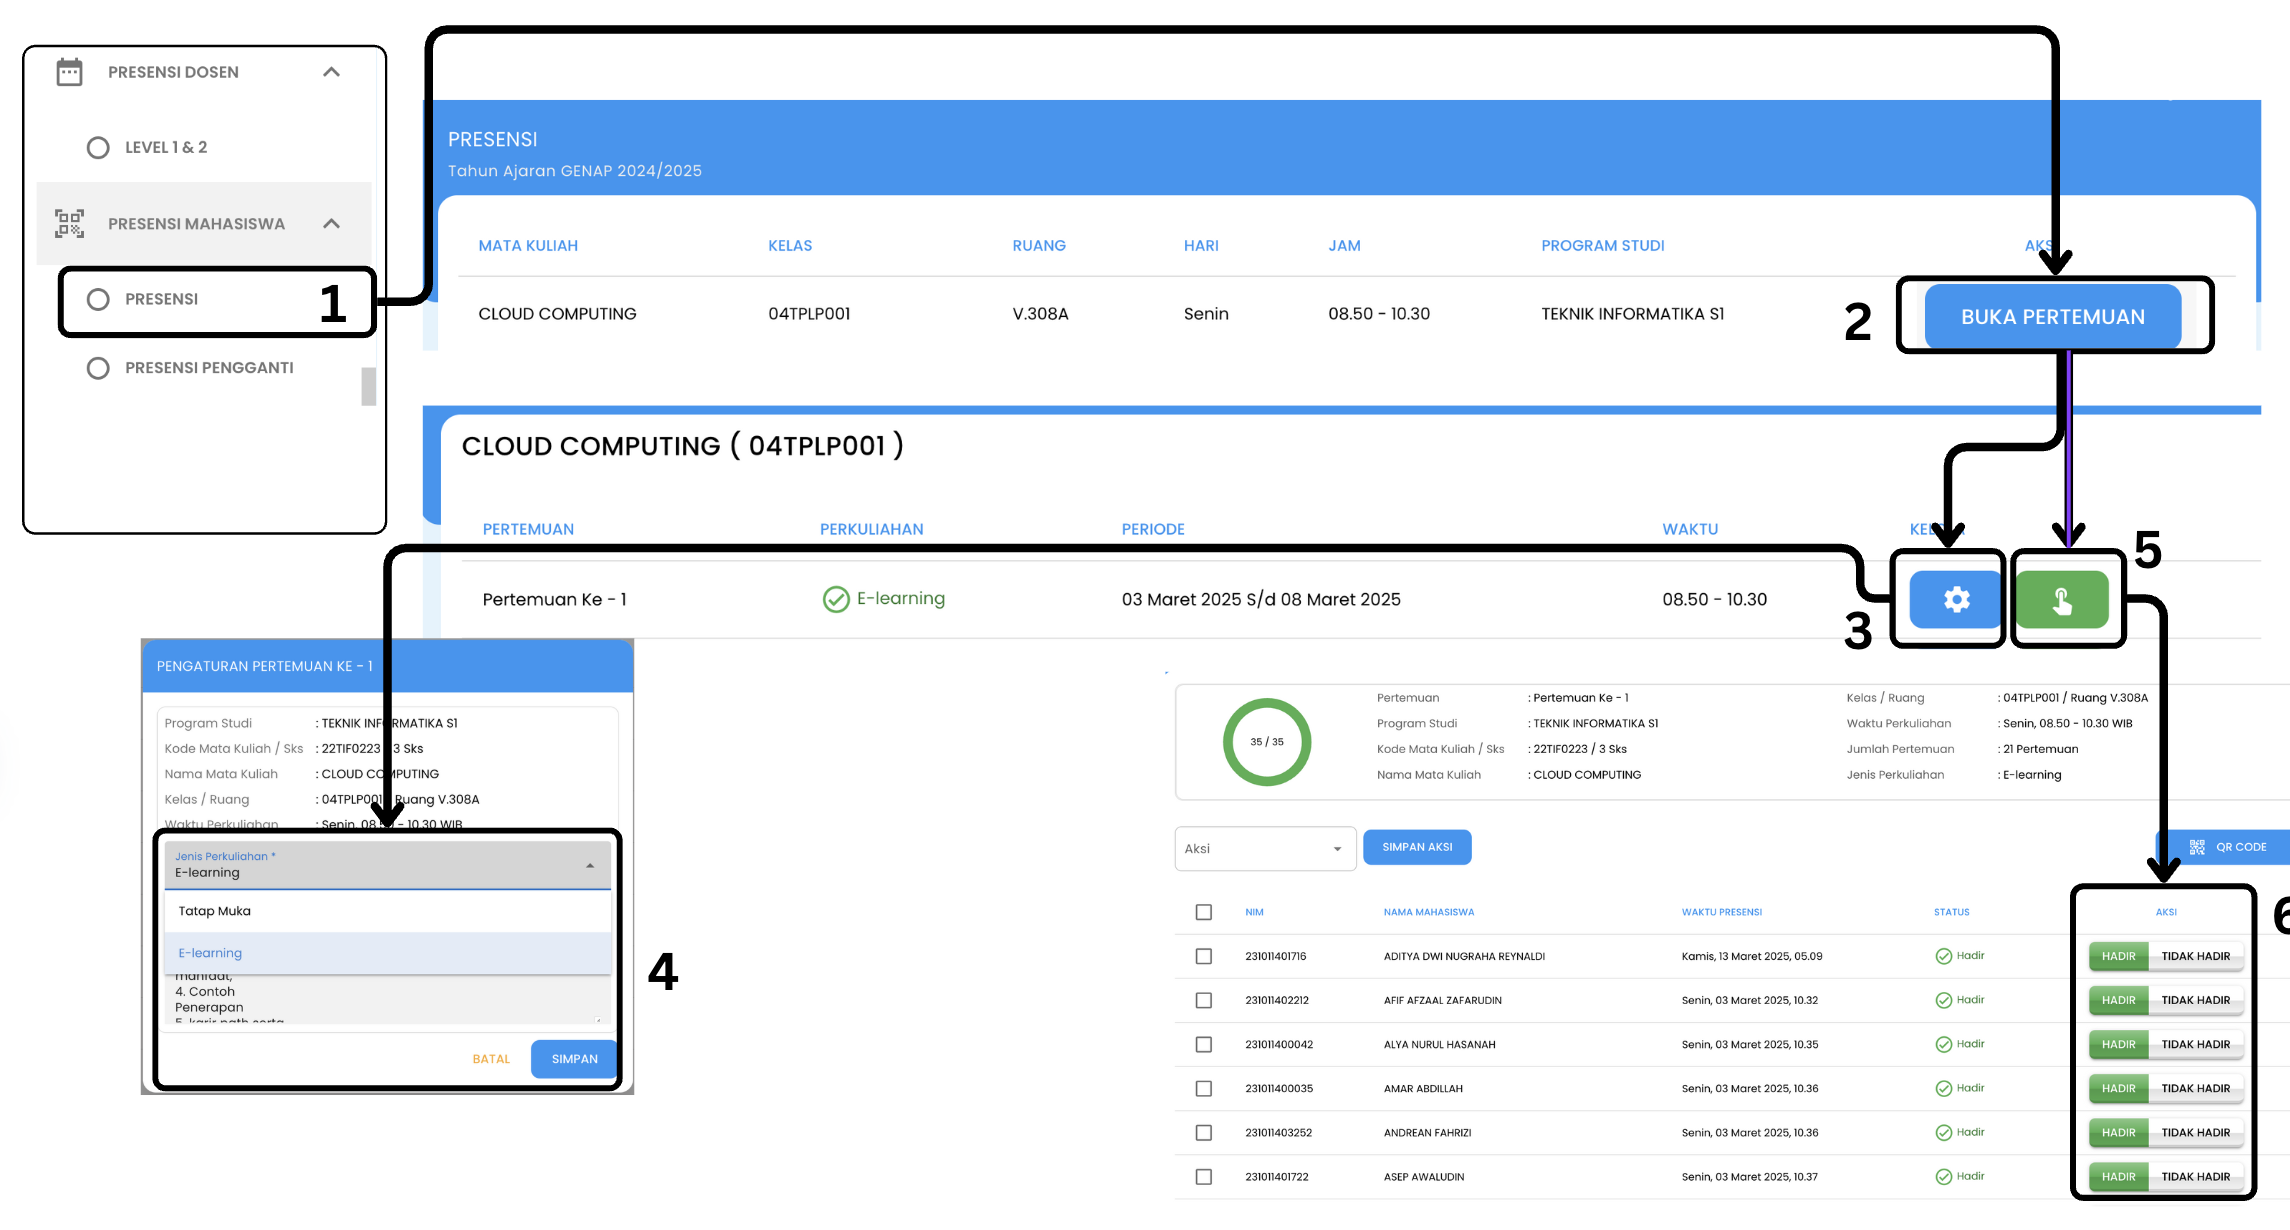Mark Afif Afzaal Zafarudin as Tidak Hadir

click(2195, 1000)
